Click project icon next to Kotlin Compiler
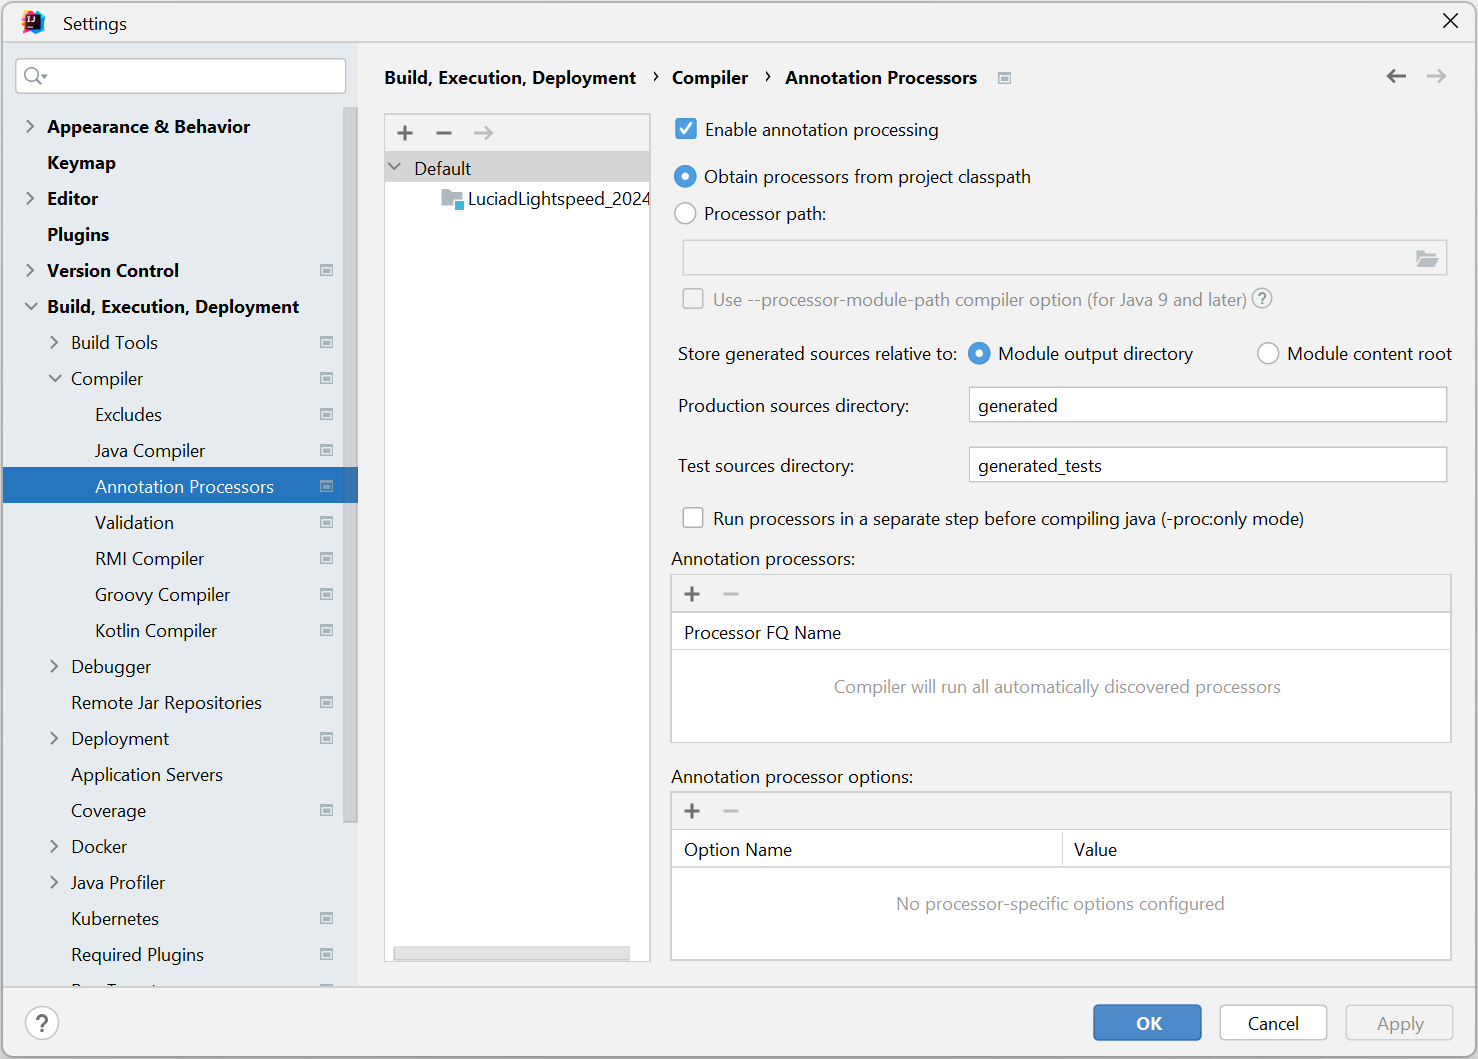1478x1059 pixels. point(326,630)
